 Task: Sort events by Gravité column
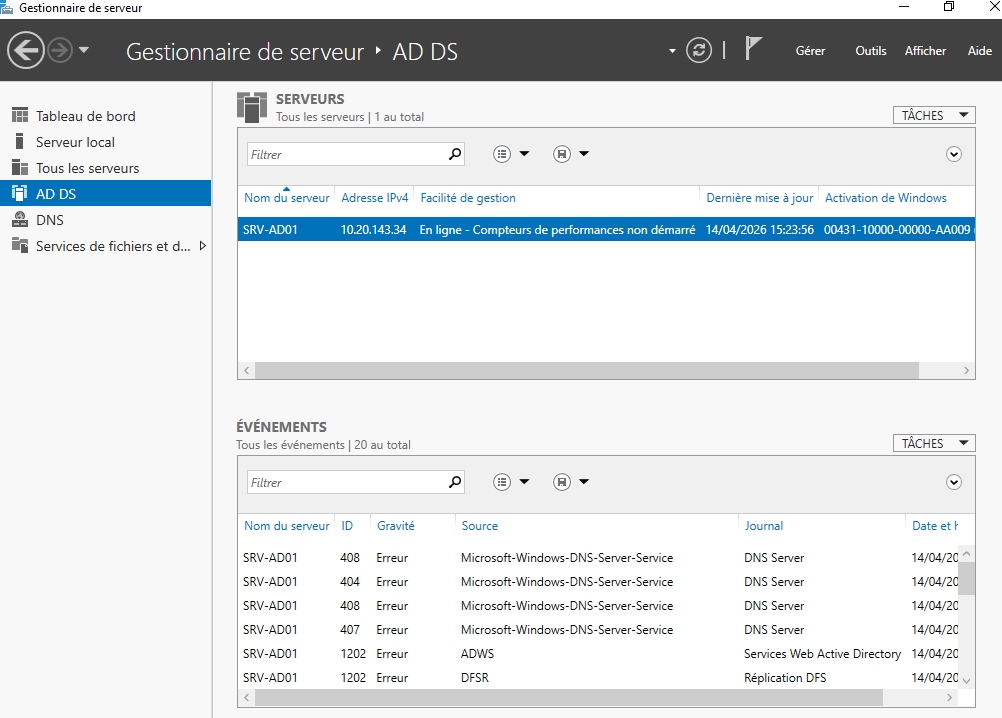pyautogui.click(x=396, y=526)
